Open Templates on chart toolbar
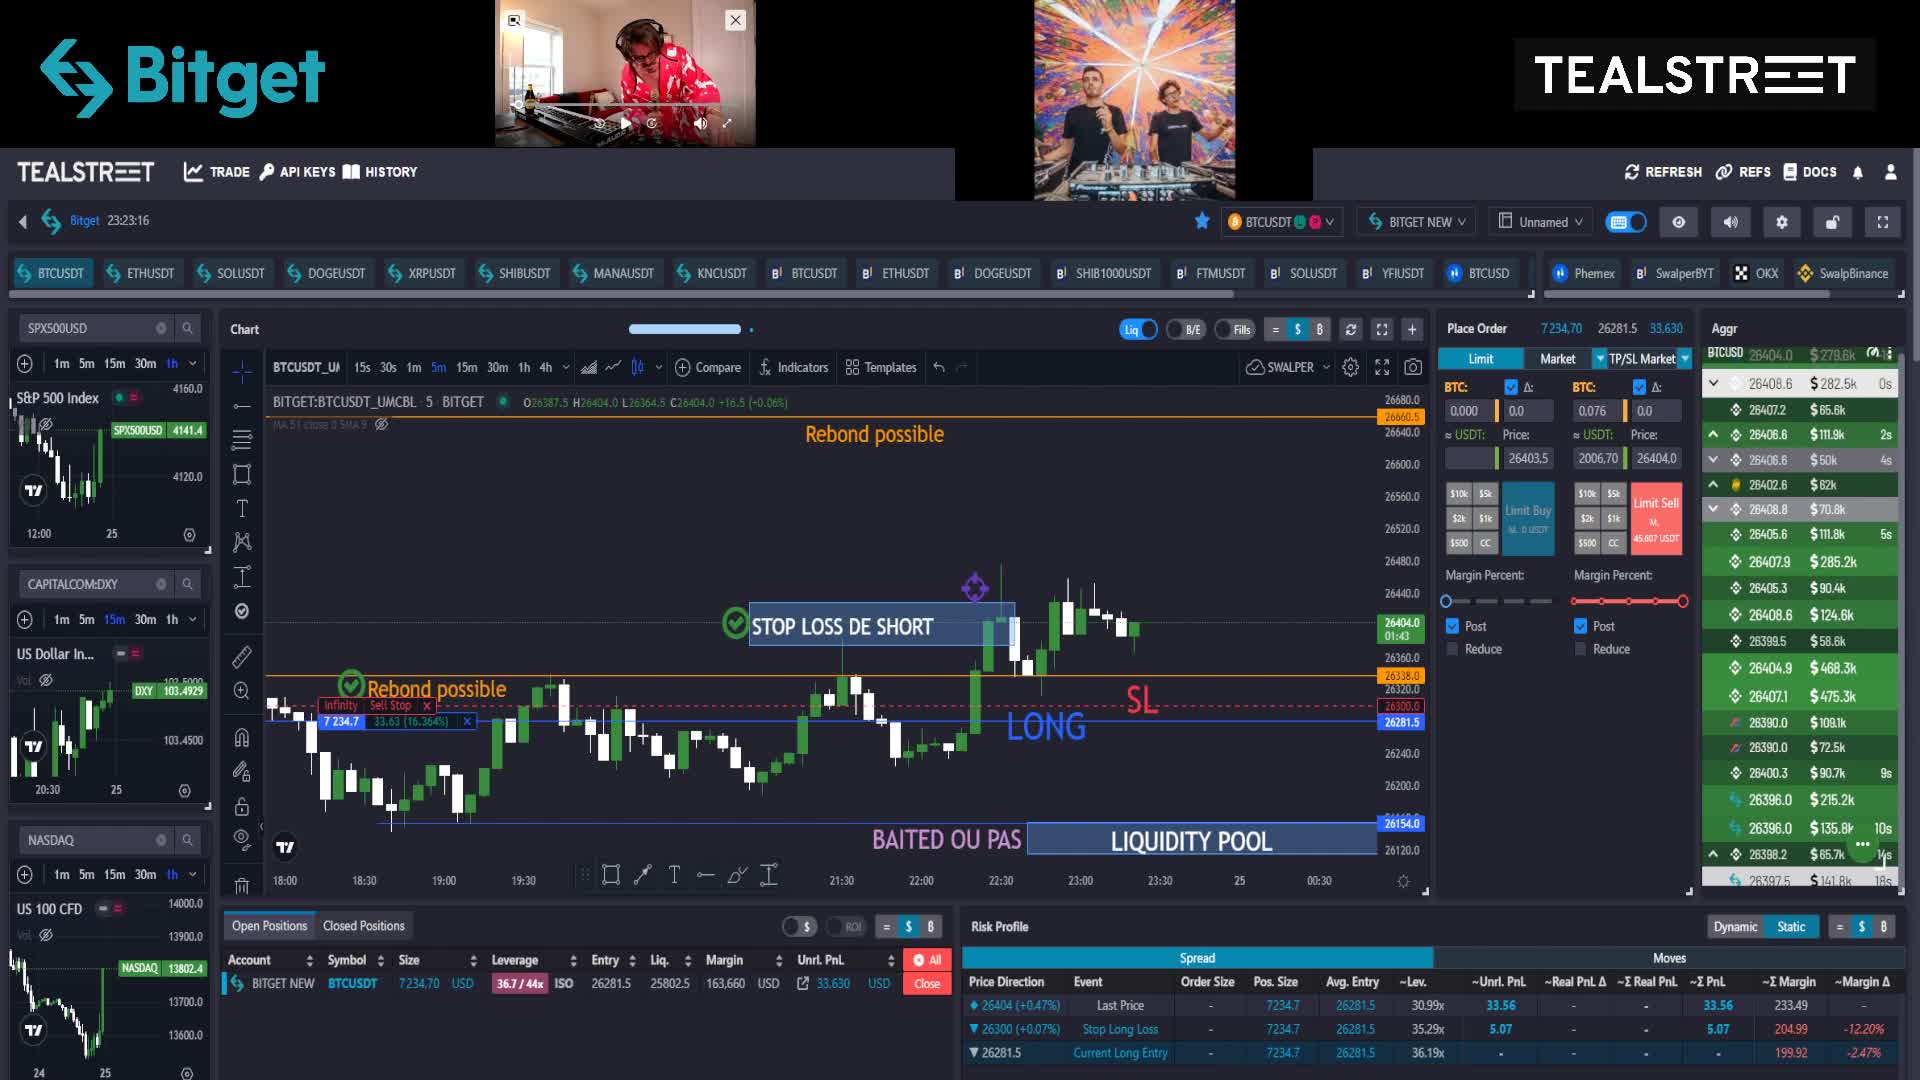The width and height of the screenshot is (1920, 1080). pos(880,367)
